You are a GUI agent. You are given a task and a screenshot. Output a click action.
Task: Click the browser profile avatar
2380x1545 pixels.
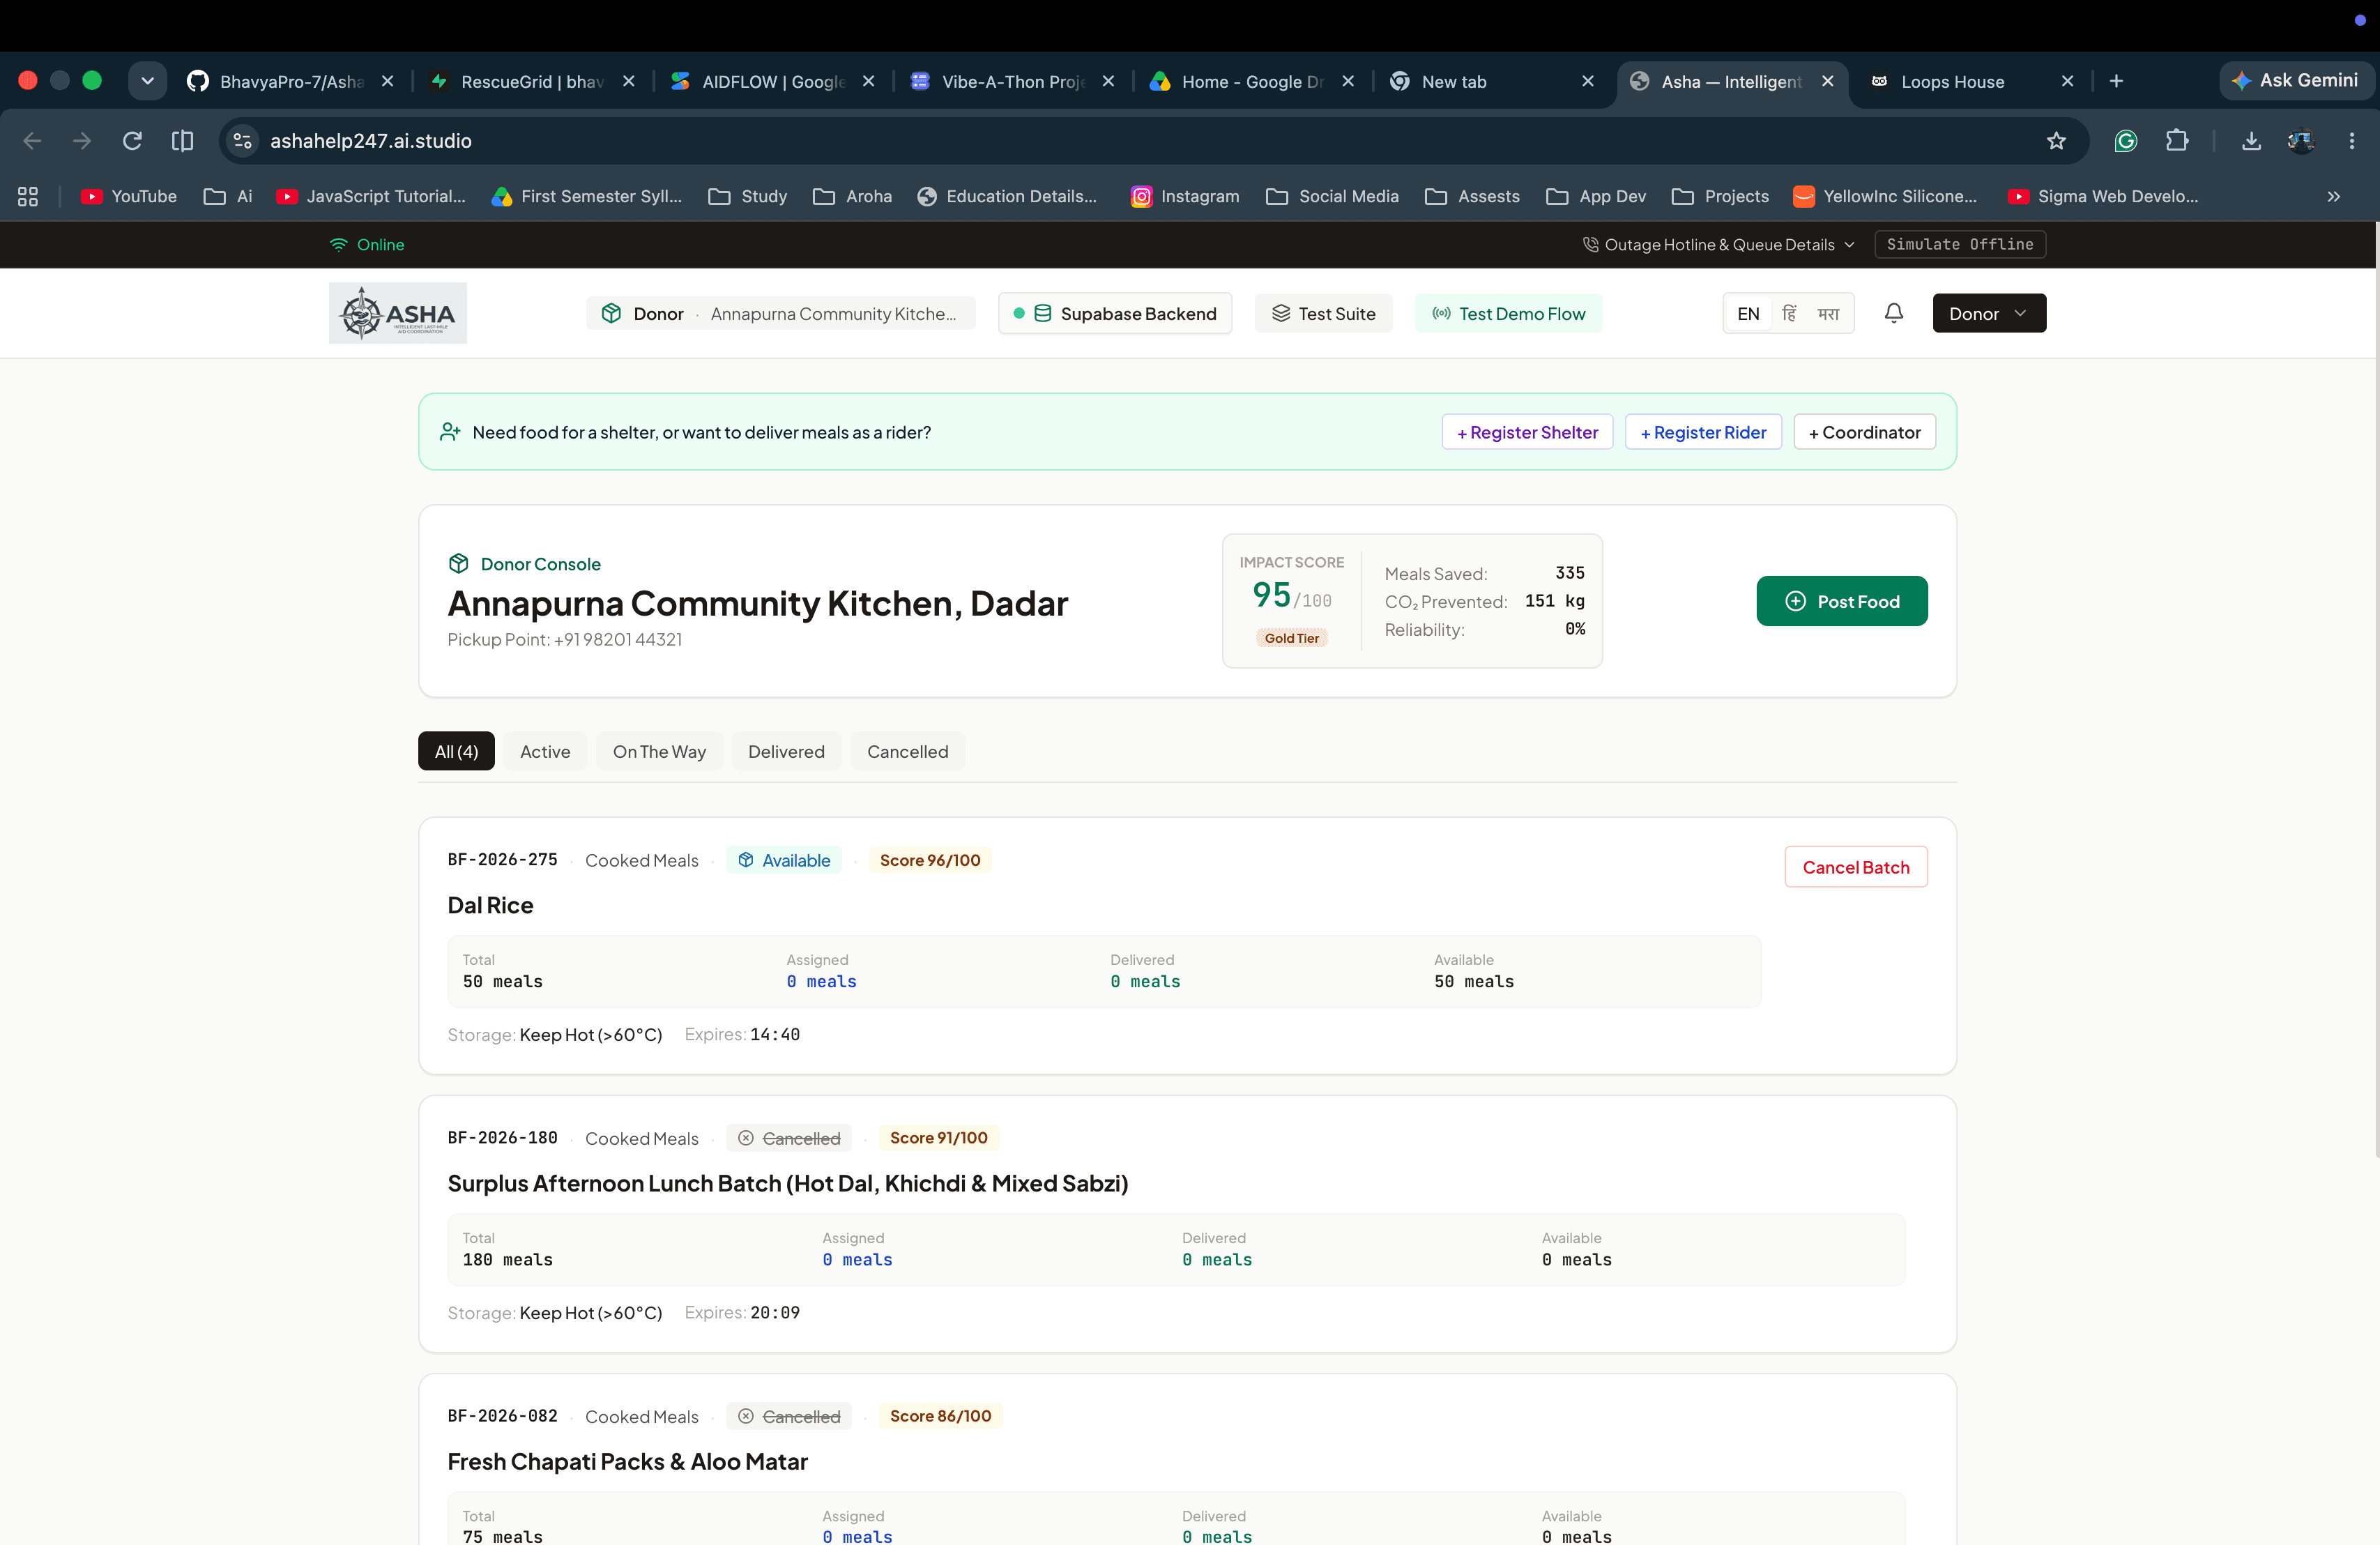coord(2301,141)
